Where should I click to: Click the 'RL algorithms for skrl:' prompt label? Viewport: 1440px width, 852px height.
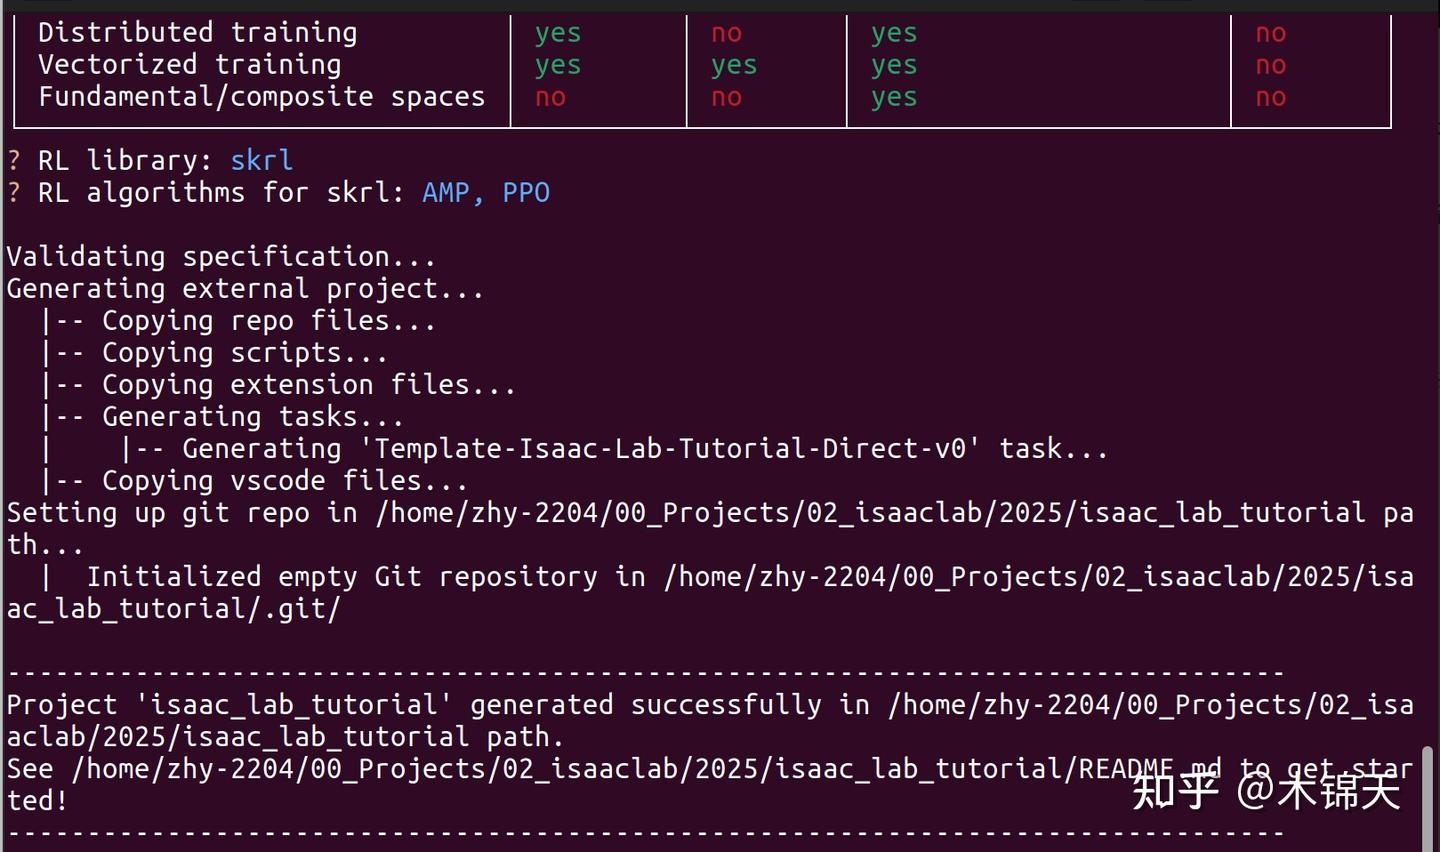pyautogui.click(x=222, y=192)
